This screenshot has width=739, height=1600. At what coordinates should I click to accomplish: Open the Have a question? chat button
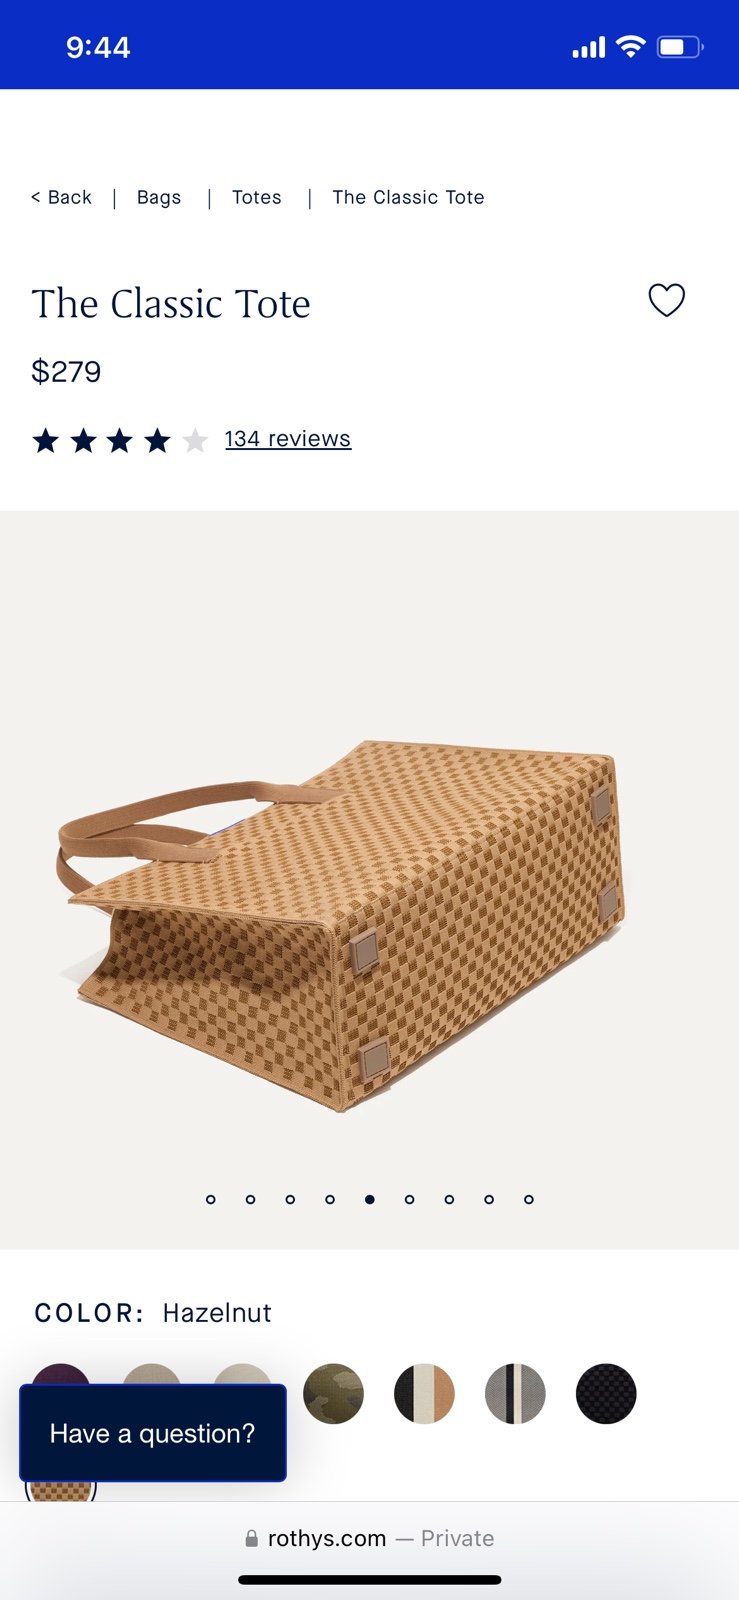coord(153,1433)
